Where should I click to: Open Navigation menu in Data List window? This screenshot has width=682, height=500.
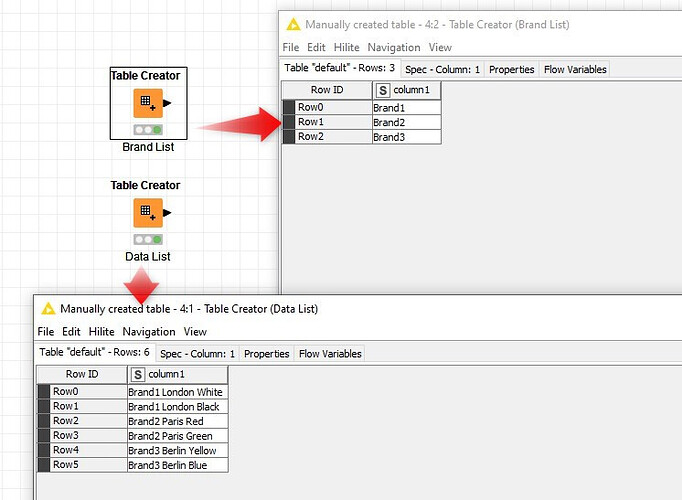coord(149,331)
